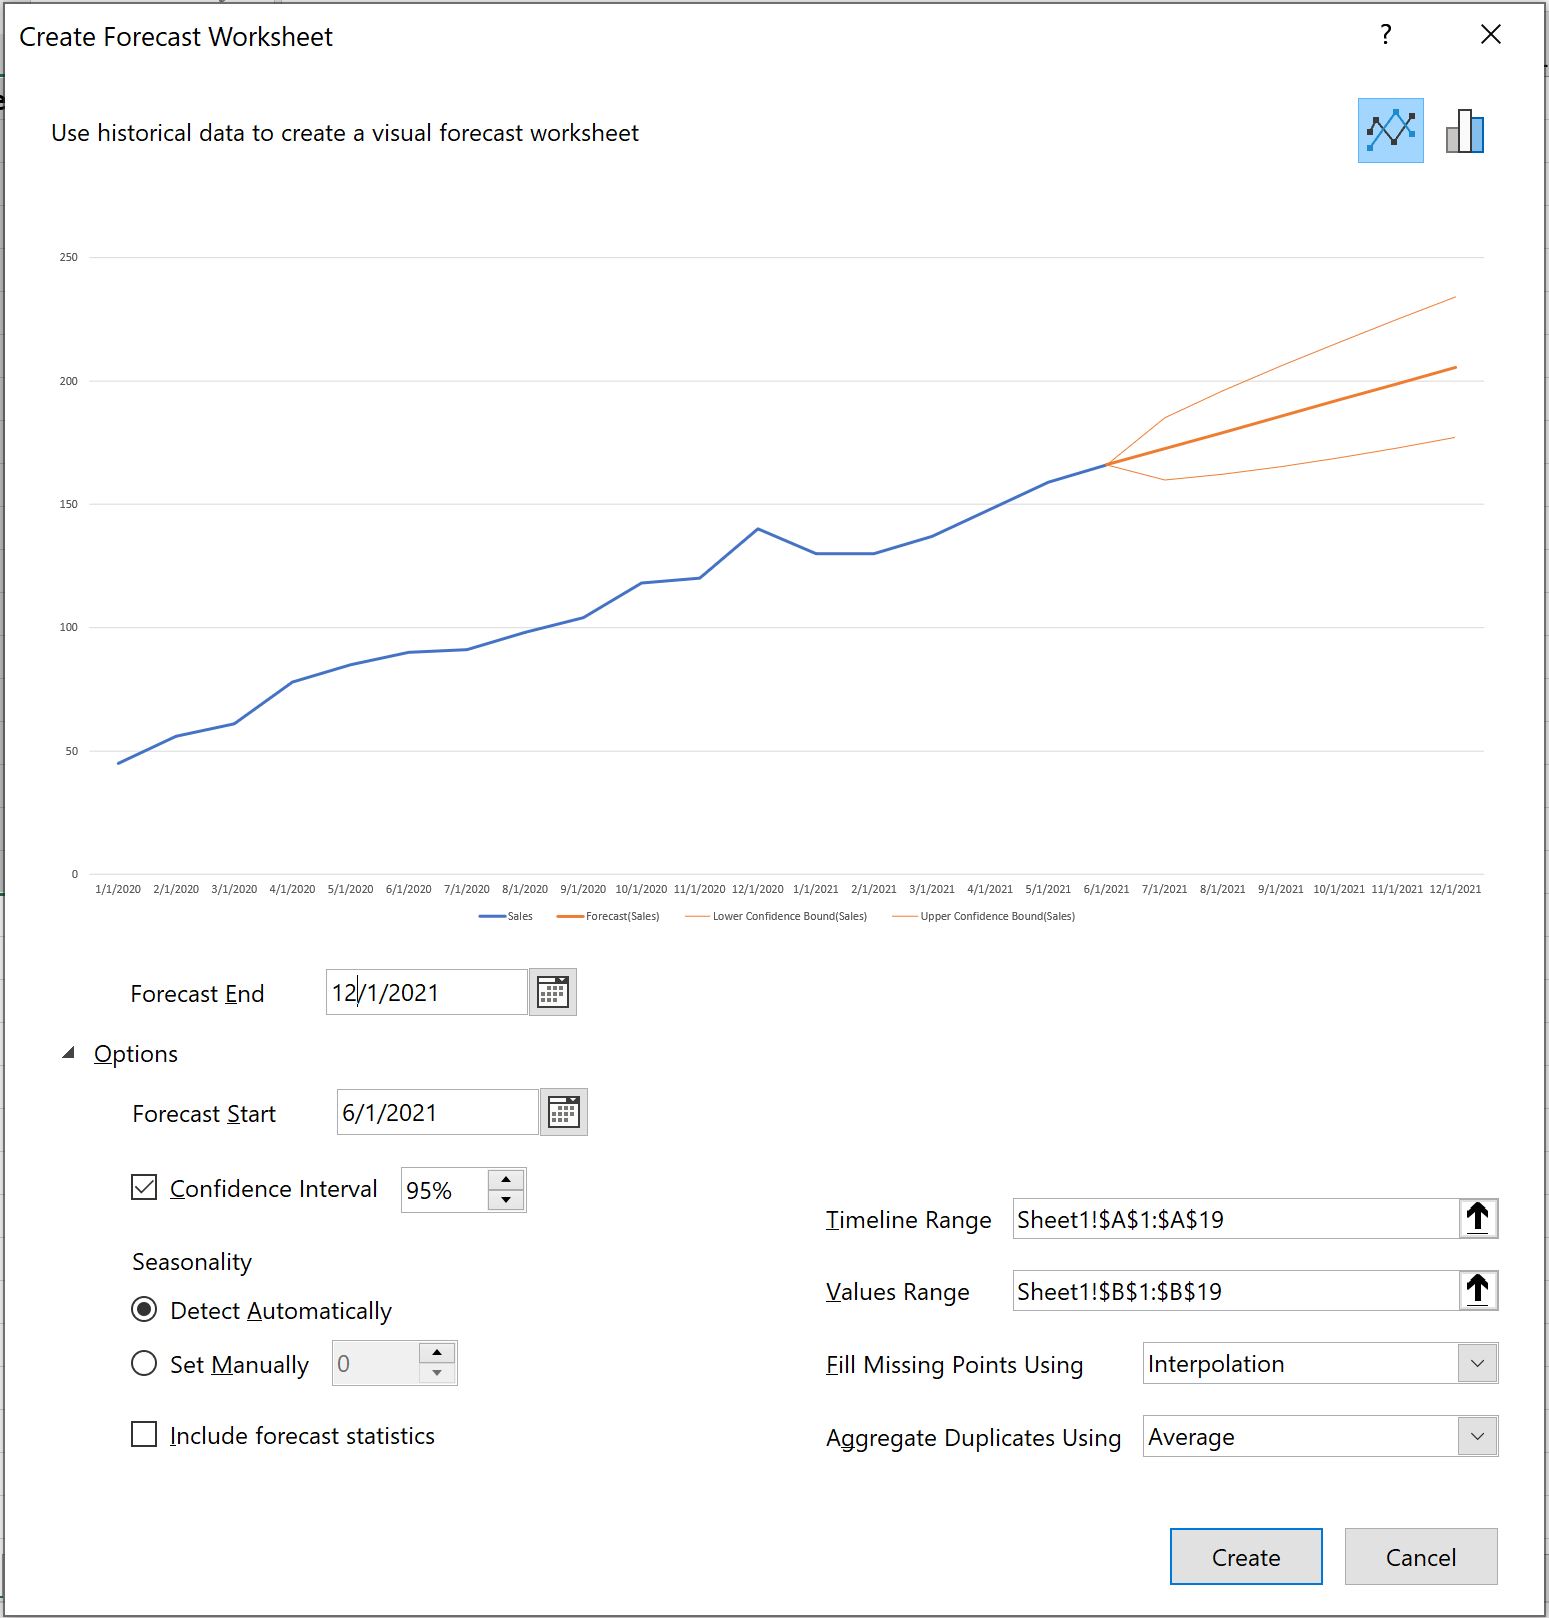Click the help question mark
The height and width of the screenshot is (1618, 1549).
click(x=1385, y=35)
